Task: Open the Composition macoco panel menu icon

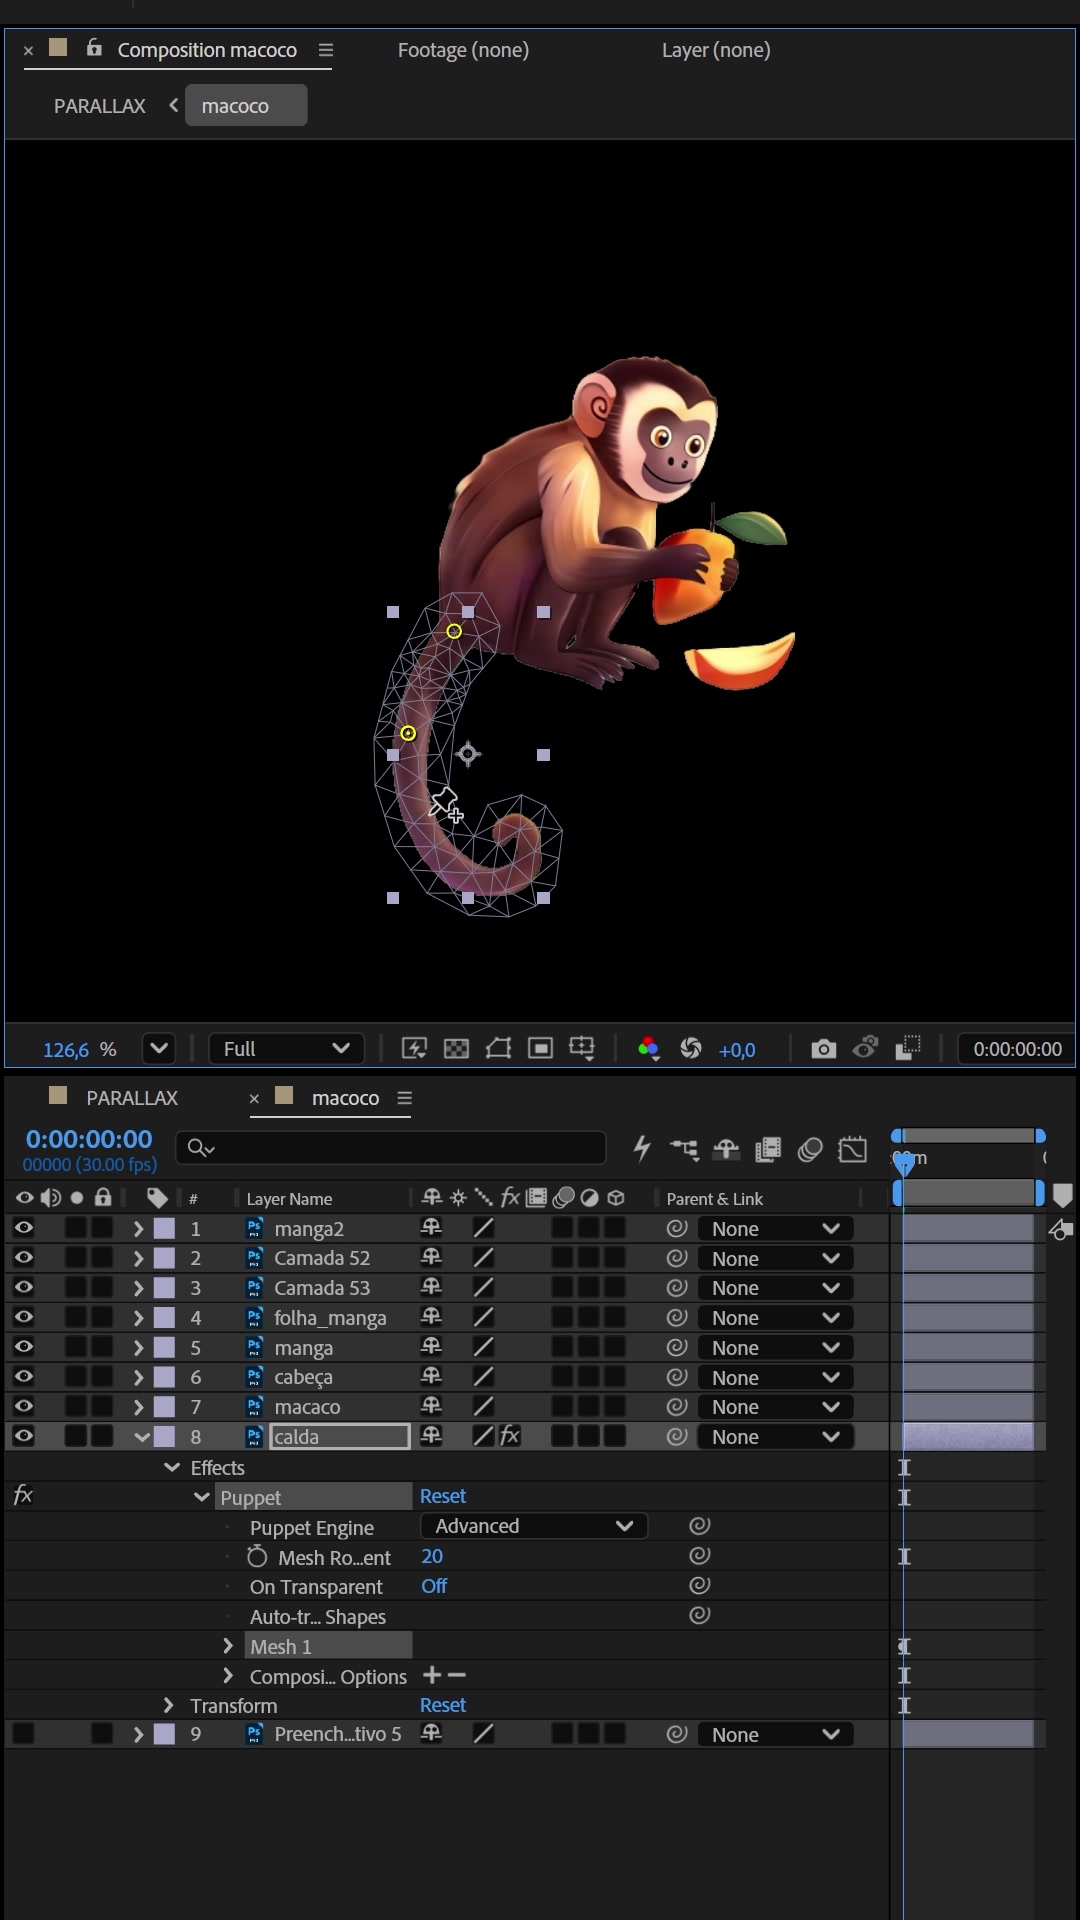Action: [x=326, y=50]
